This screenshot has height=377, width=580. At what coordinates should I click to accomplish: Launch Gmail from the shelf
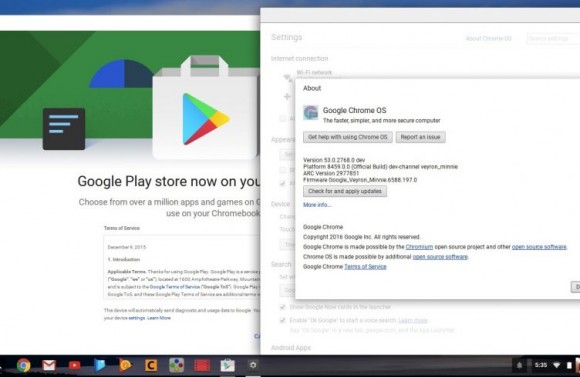49,365
